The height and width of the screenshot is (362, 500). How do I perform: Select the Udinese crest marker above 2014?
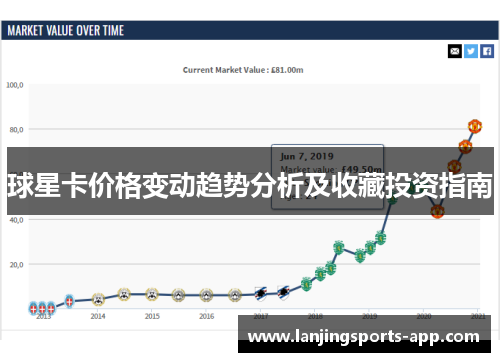point(98,299)
